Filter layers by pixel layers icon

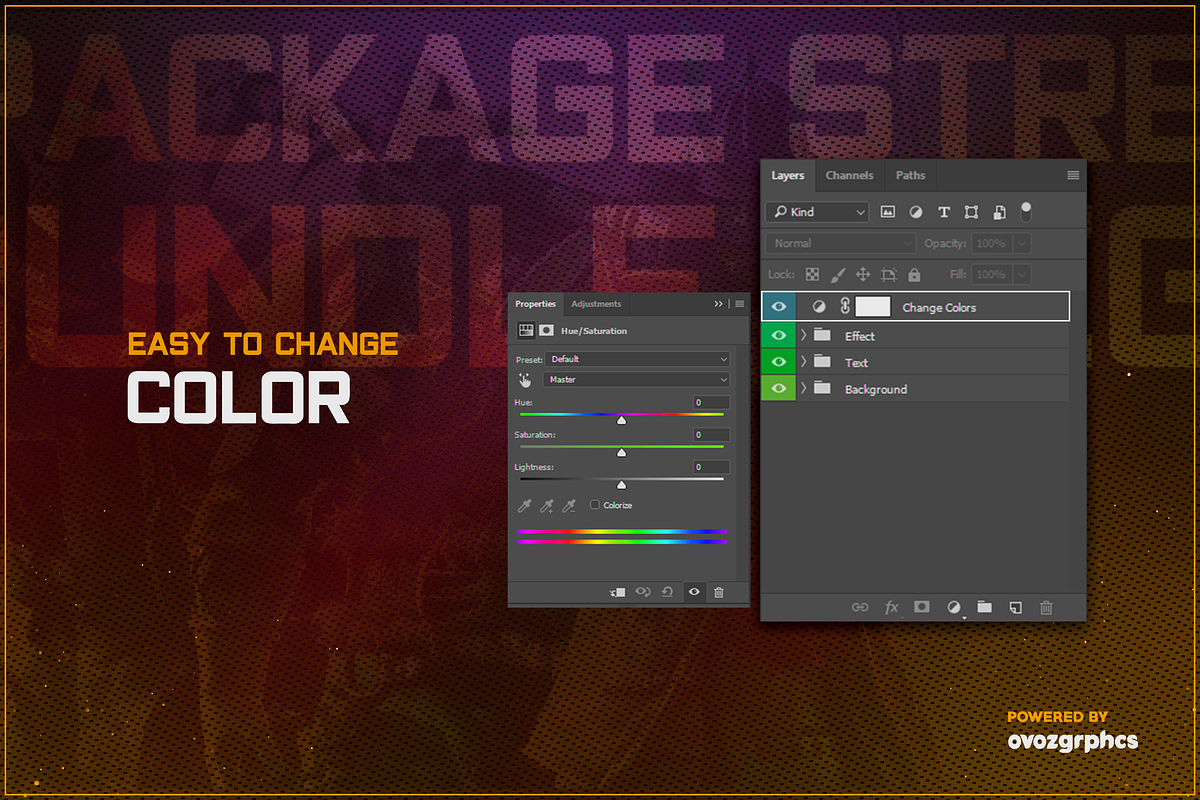pyautogui.click(x=887, y=212)
